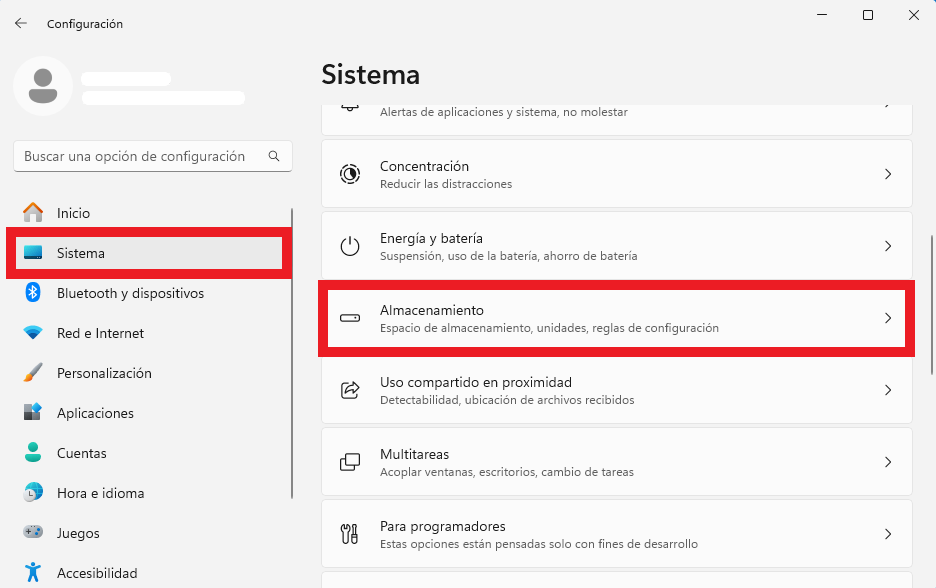The width and height of the screenshot is (936, 588).
Task: Click the user profile avatar
Action: [x=43, y=86]
